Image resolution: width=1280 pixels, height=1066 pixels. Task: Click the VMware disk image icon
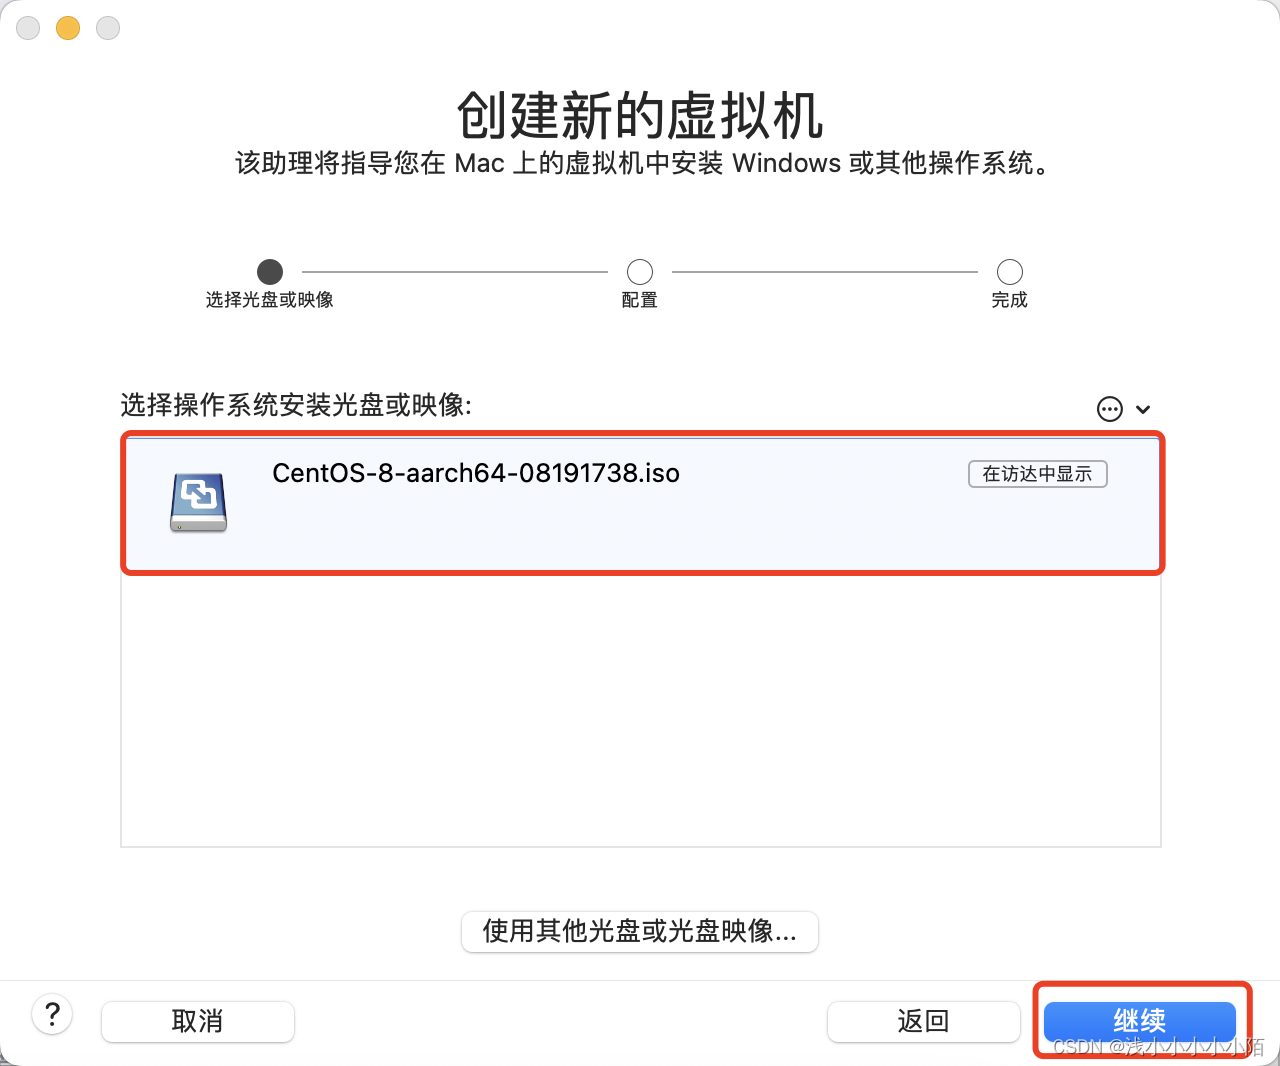tap(198, 502)
